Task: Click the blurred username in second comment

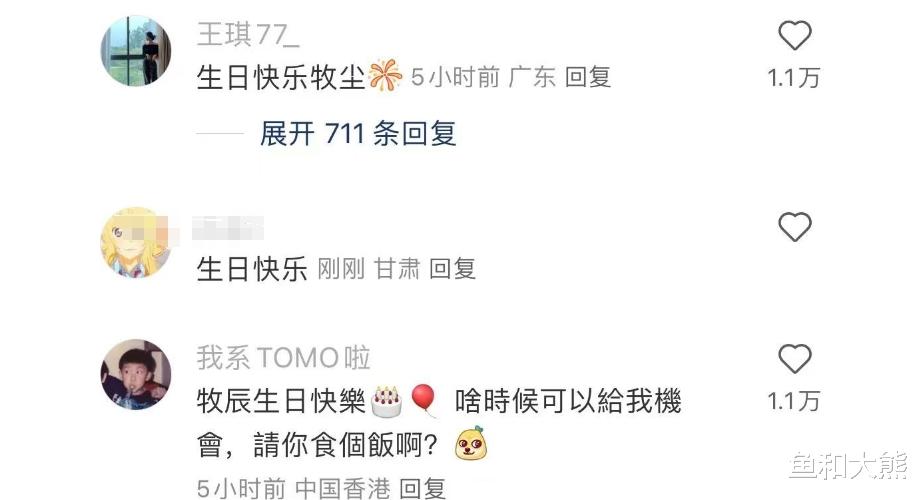Action: pos(228,228)
